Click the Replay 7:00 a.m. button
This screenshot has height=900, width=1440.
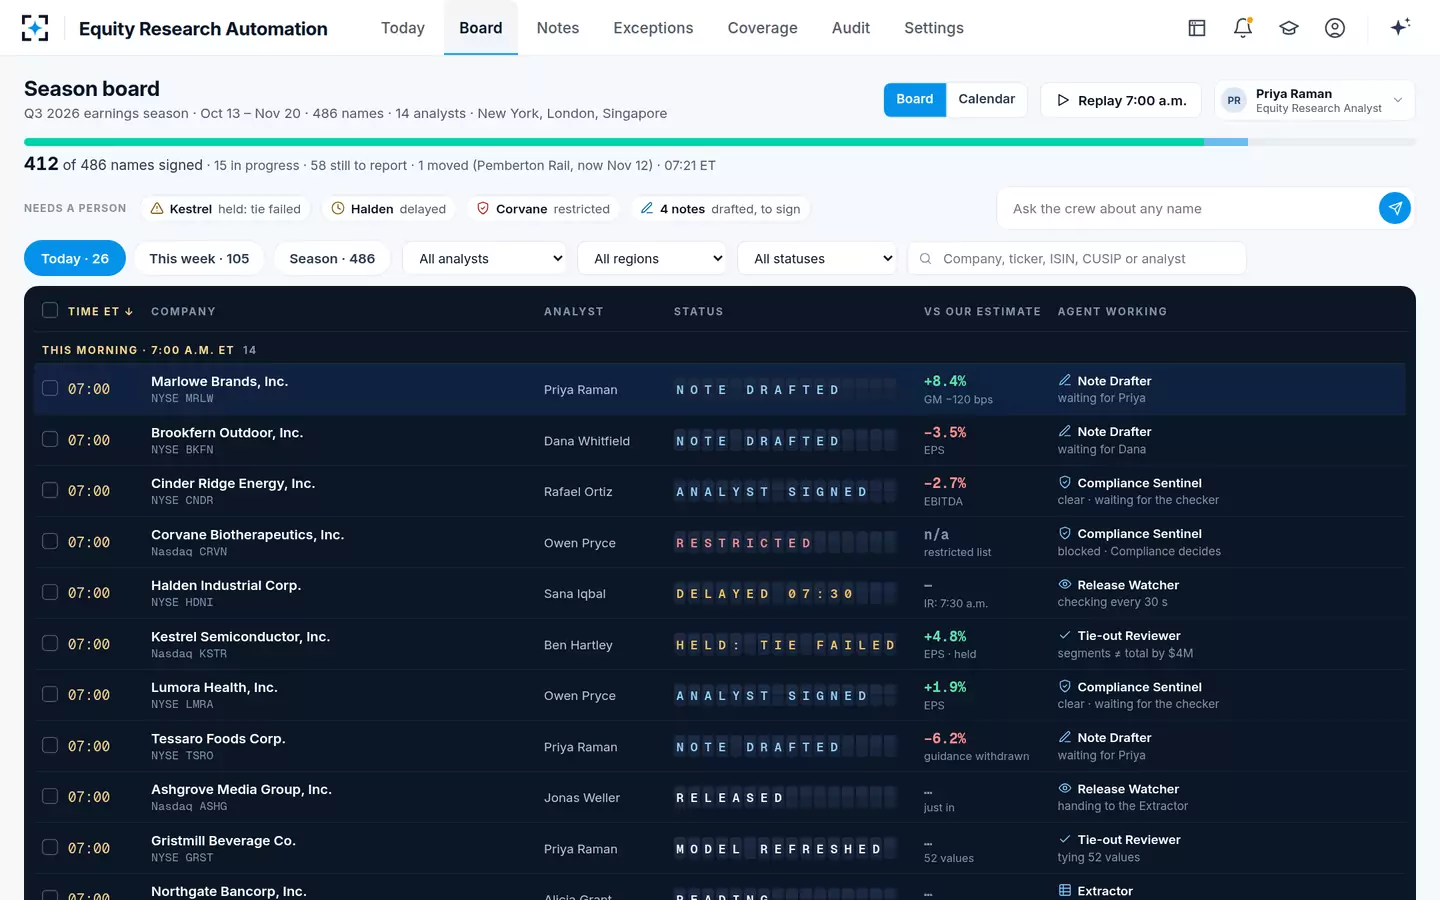click(1121, 100)
